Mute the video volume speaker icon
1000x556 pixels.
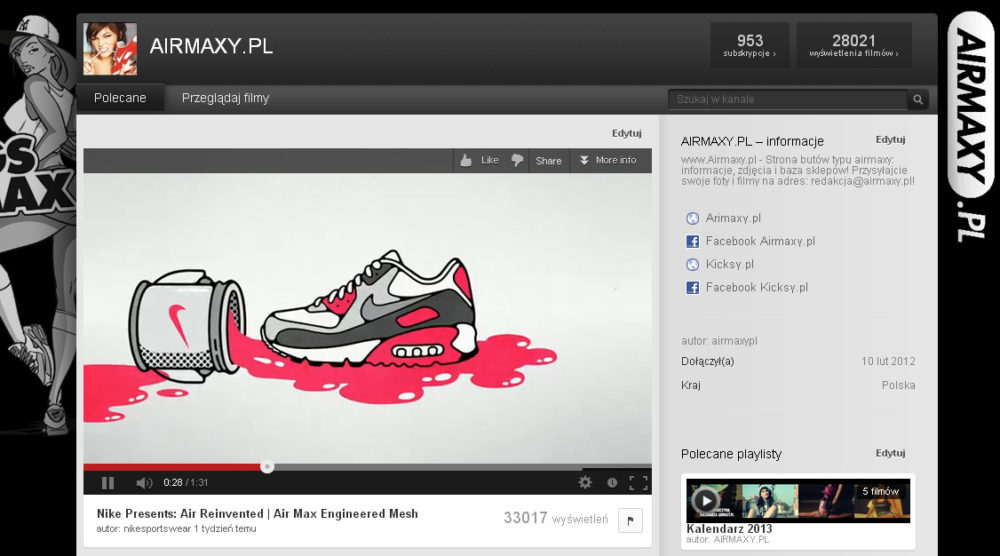[144, 483]
